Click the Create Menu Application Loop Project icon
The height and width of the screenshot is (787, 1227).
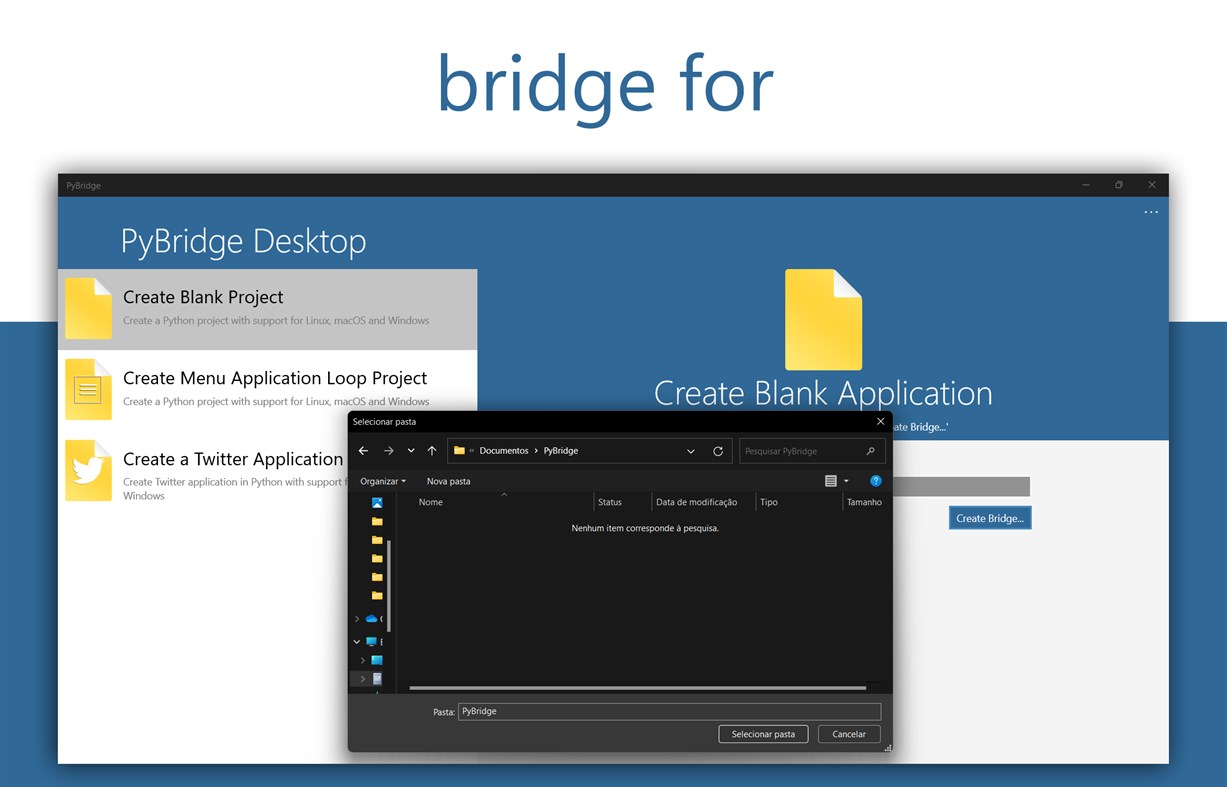(88, 389)
